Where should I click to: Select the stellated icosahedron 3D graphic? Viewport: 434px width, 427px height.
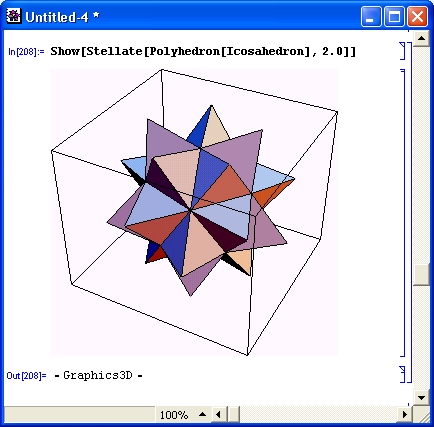point(194,212)
